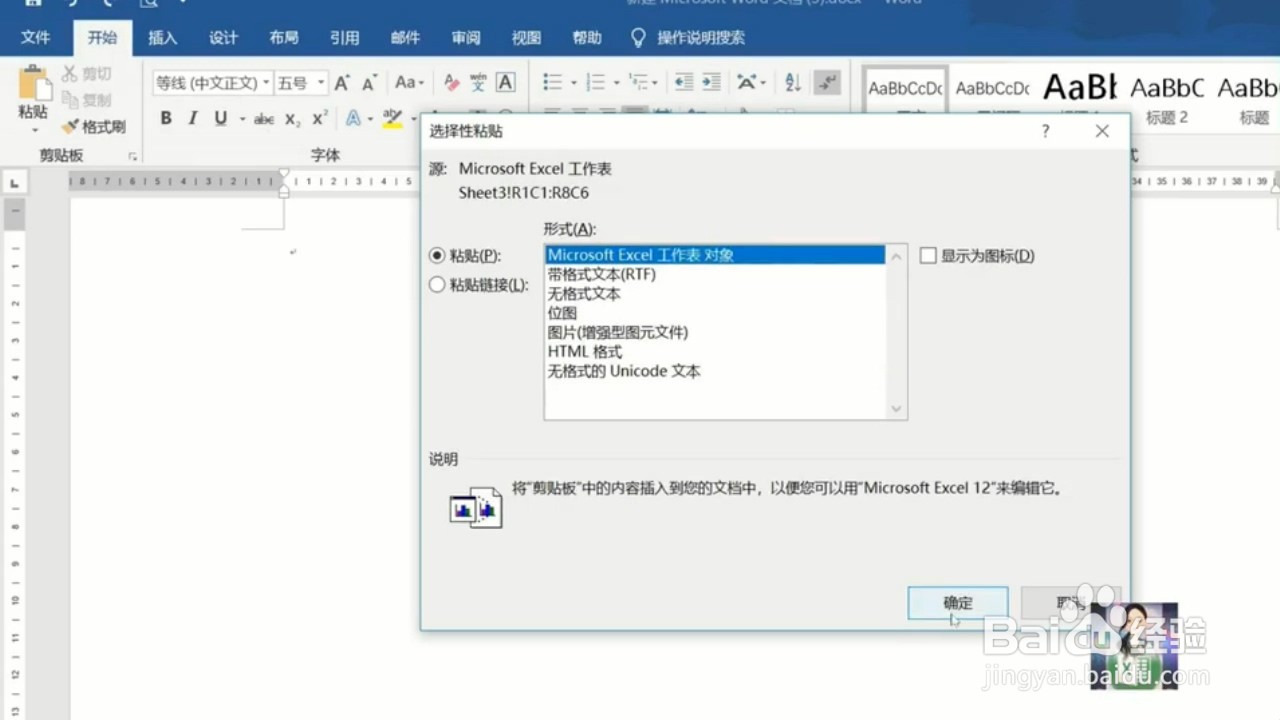Image resolution: width=1280 pixels, height=720 pixels.
Task: Click the lightbulb Tell Me search icon
Action: (x=638, y=37)
